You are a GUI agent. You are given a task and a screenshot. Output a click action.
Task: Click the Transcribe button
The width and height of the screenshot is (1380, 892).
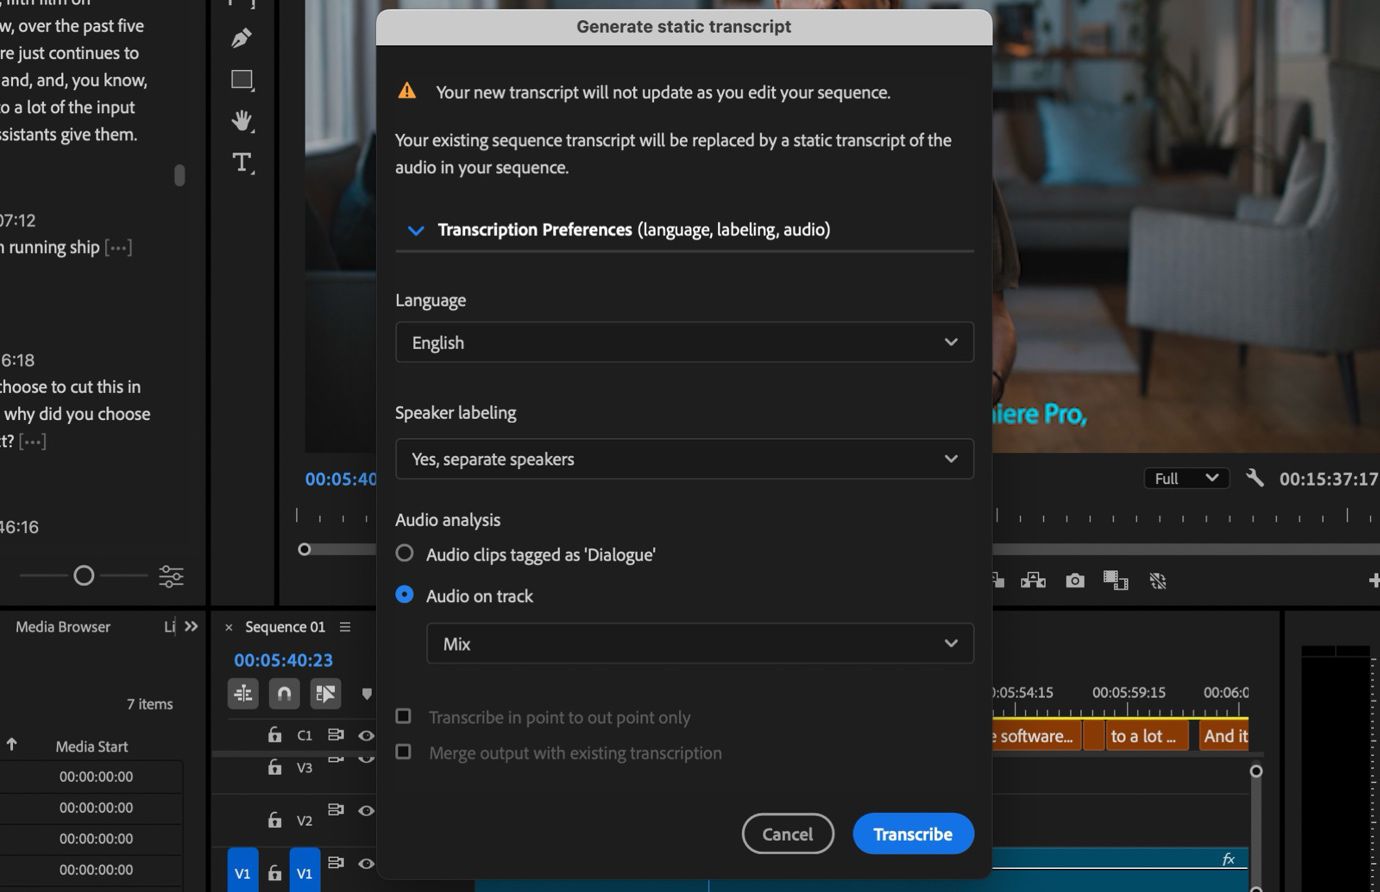click(x=911, y=834)
